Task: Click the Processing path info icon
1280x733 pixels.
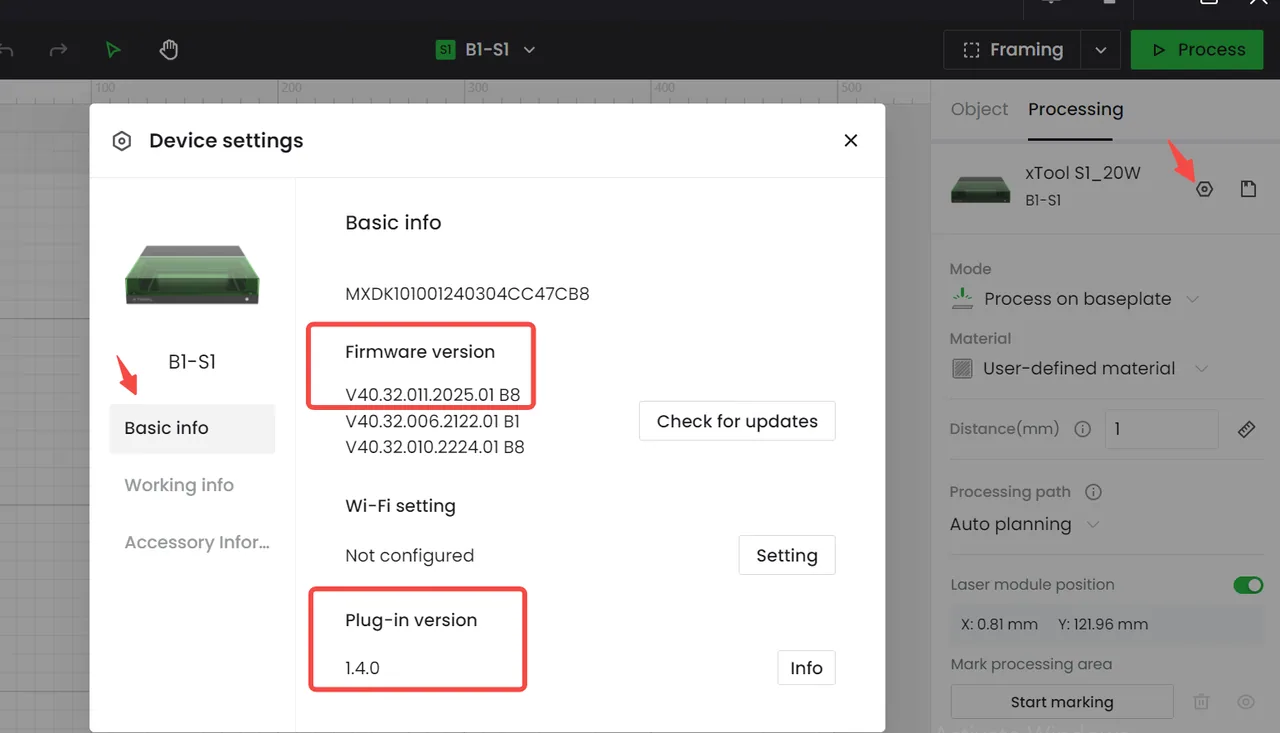Action: click(1093, 492)
